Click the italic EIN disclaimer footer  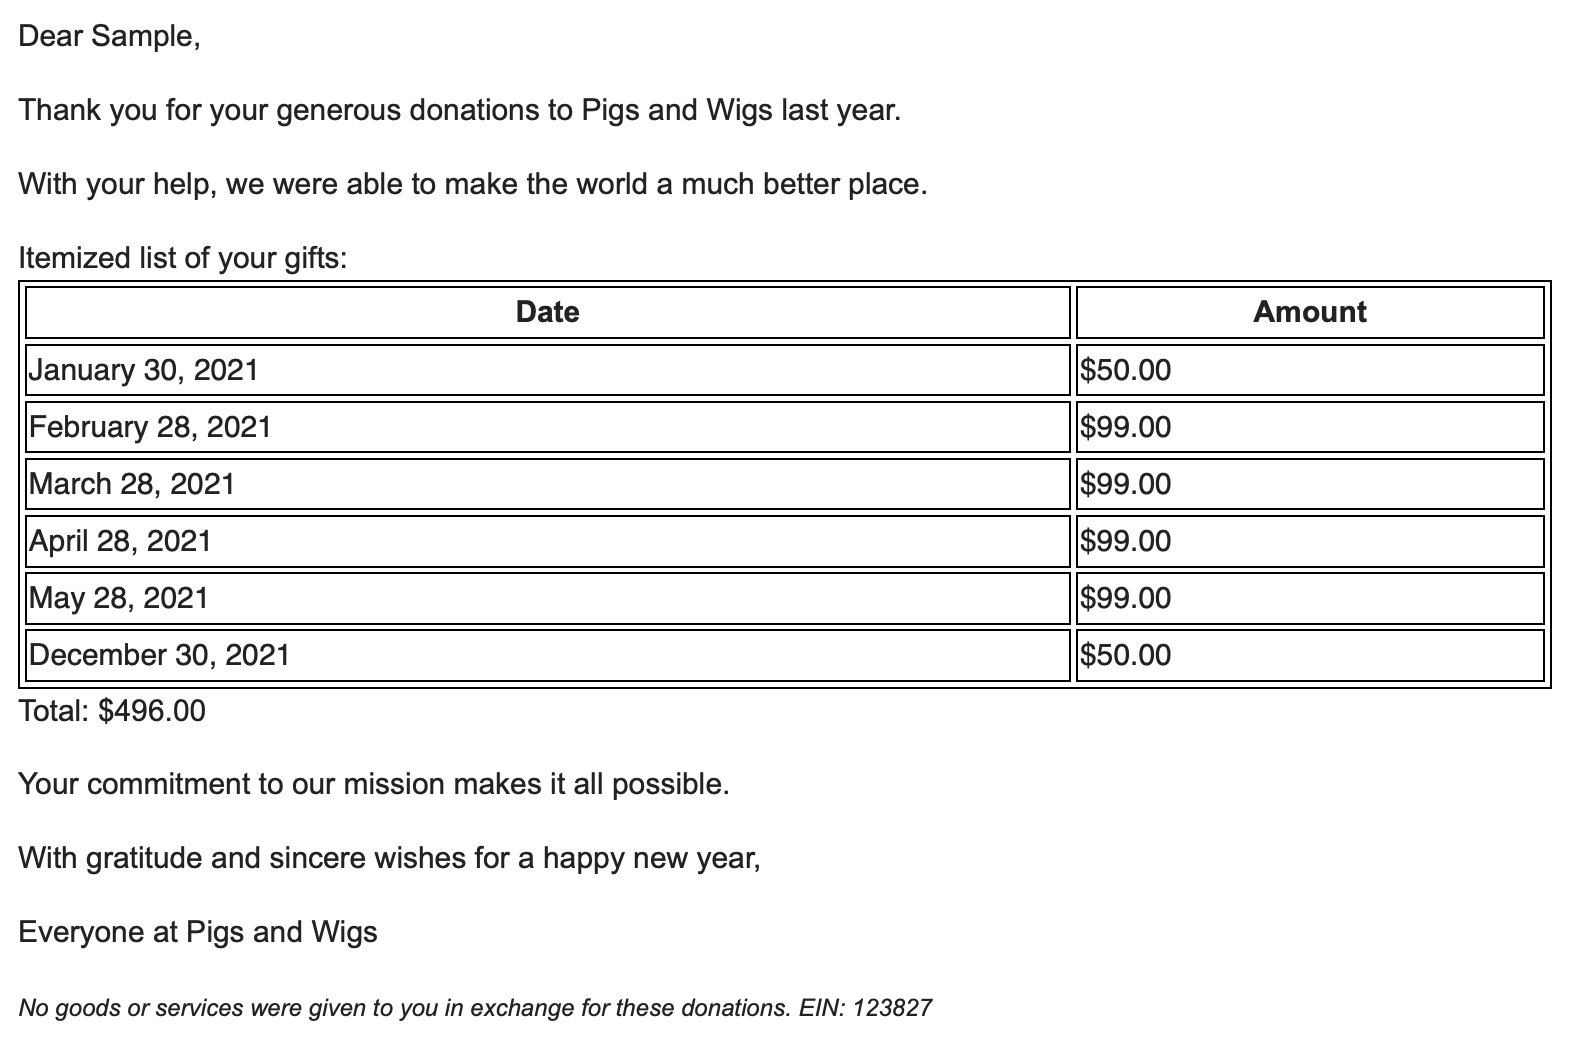(x=475, y=1008)
